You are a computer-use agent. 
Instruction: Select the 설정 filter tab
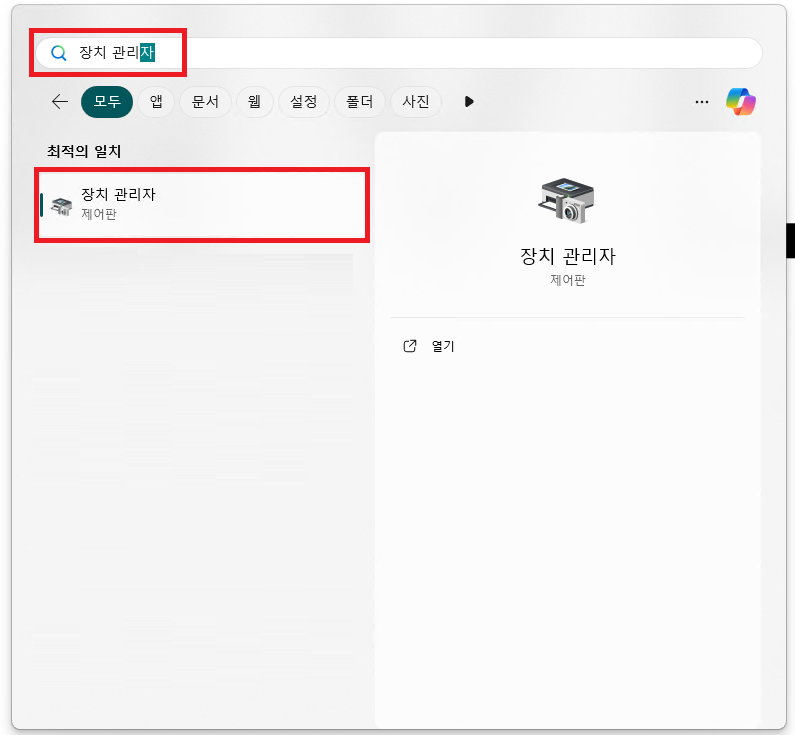point(304,101)
